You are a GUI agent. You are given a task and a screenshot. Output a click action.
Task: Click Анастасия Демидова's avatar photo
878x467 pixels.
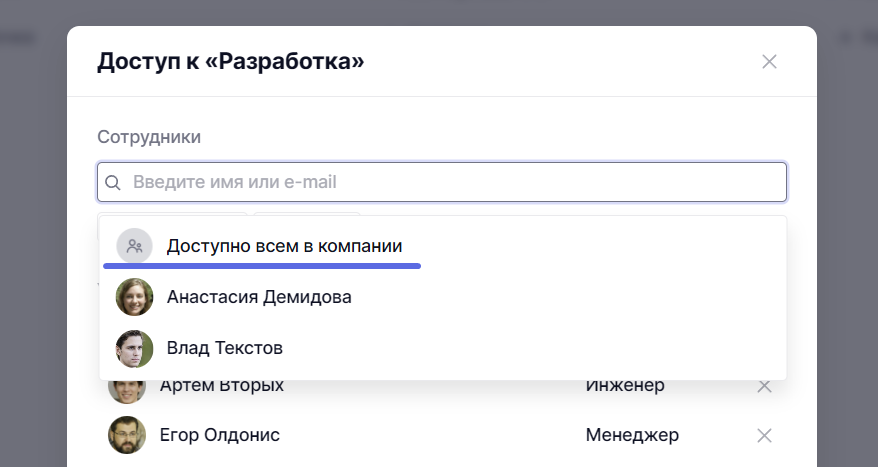134,297
